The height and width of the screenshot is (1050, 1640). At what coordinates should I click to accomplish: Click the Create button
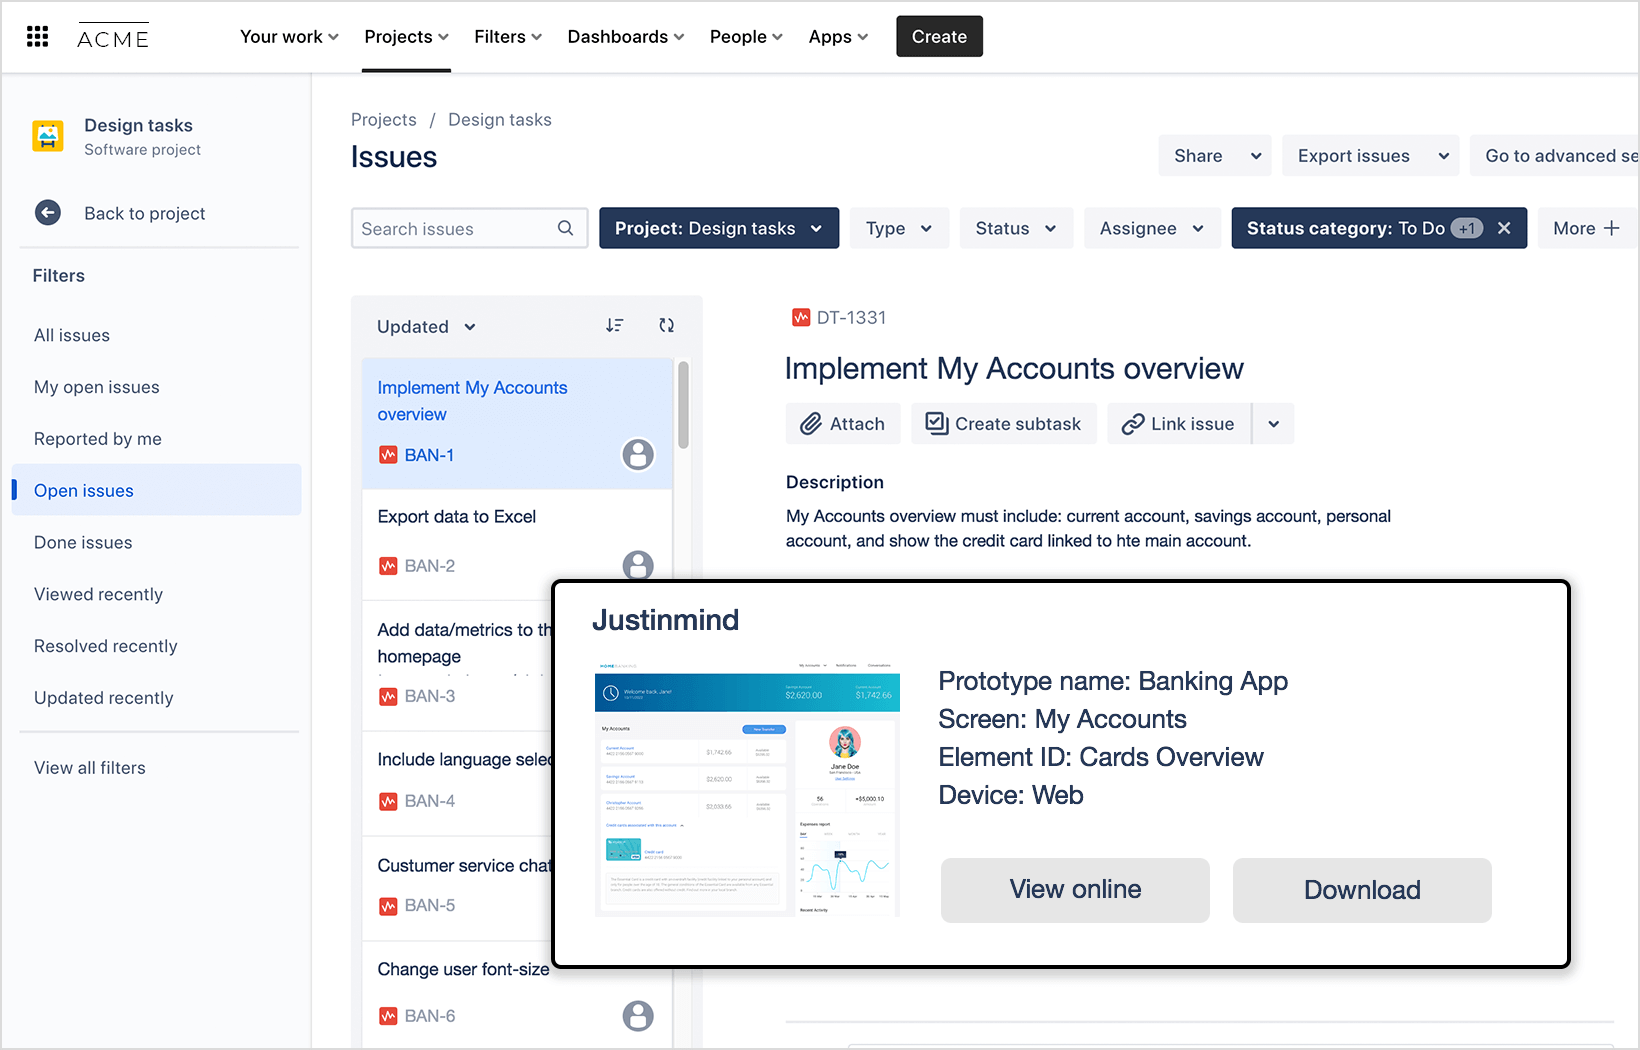coord(939,37)
